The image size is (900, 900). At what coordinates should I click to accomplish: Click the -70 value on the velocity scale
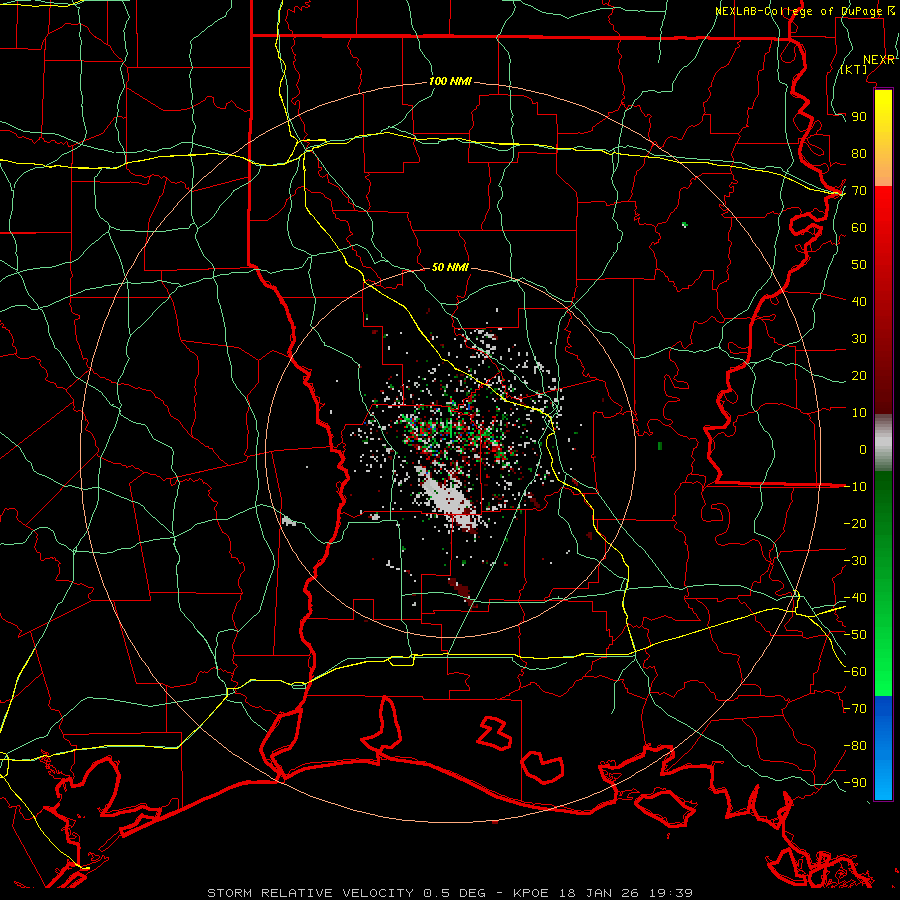coord(855,709)
